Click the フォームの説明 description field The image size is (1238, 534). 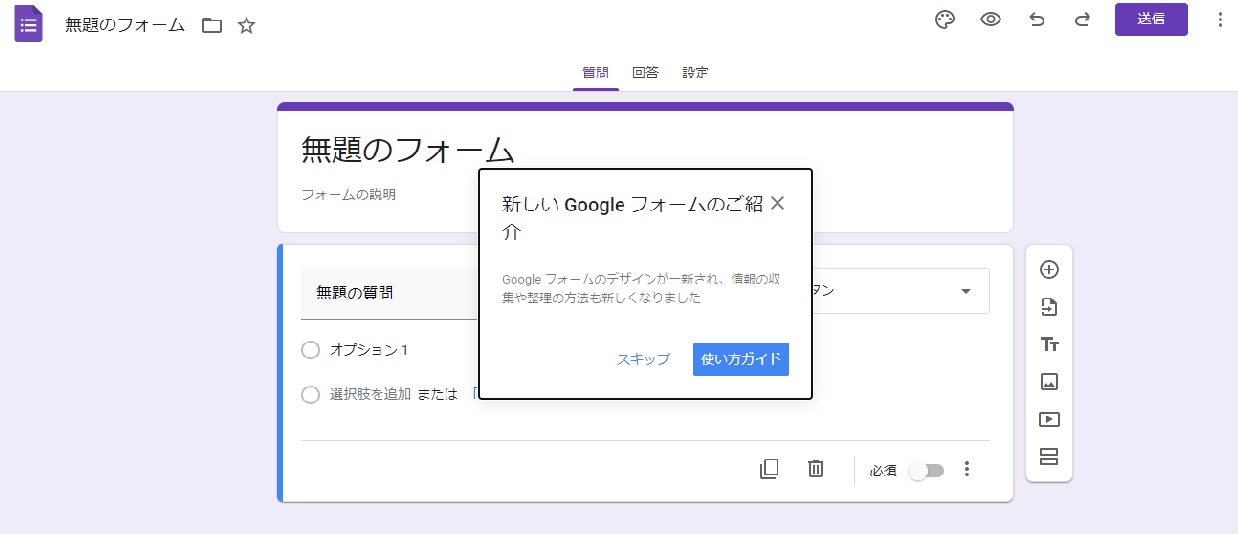(x=349, y=195)
